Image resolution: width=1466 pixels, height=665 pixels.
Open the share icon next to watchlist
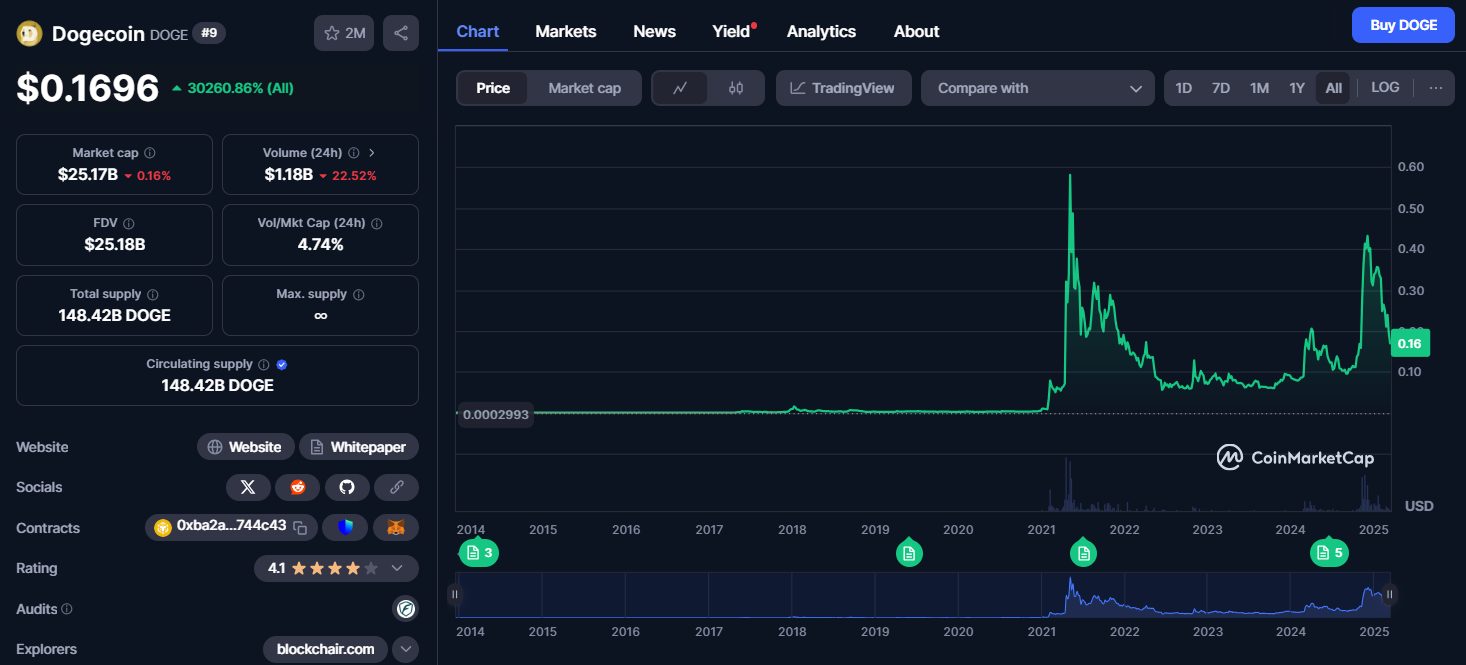(401, 33)
